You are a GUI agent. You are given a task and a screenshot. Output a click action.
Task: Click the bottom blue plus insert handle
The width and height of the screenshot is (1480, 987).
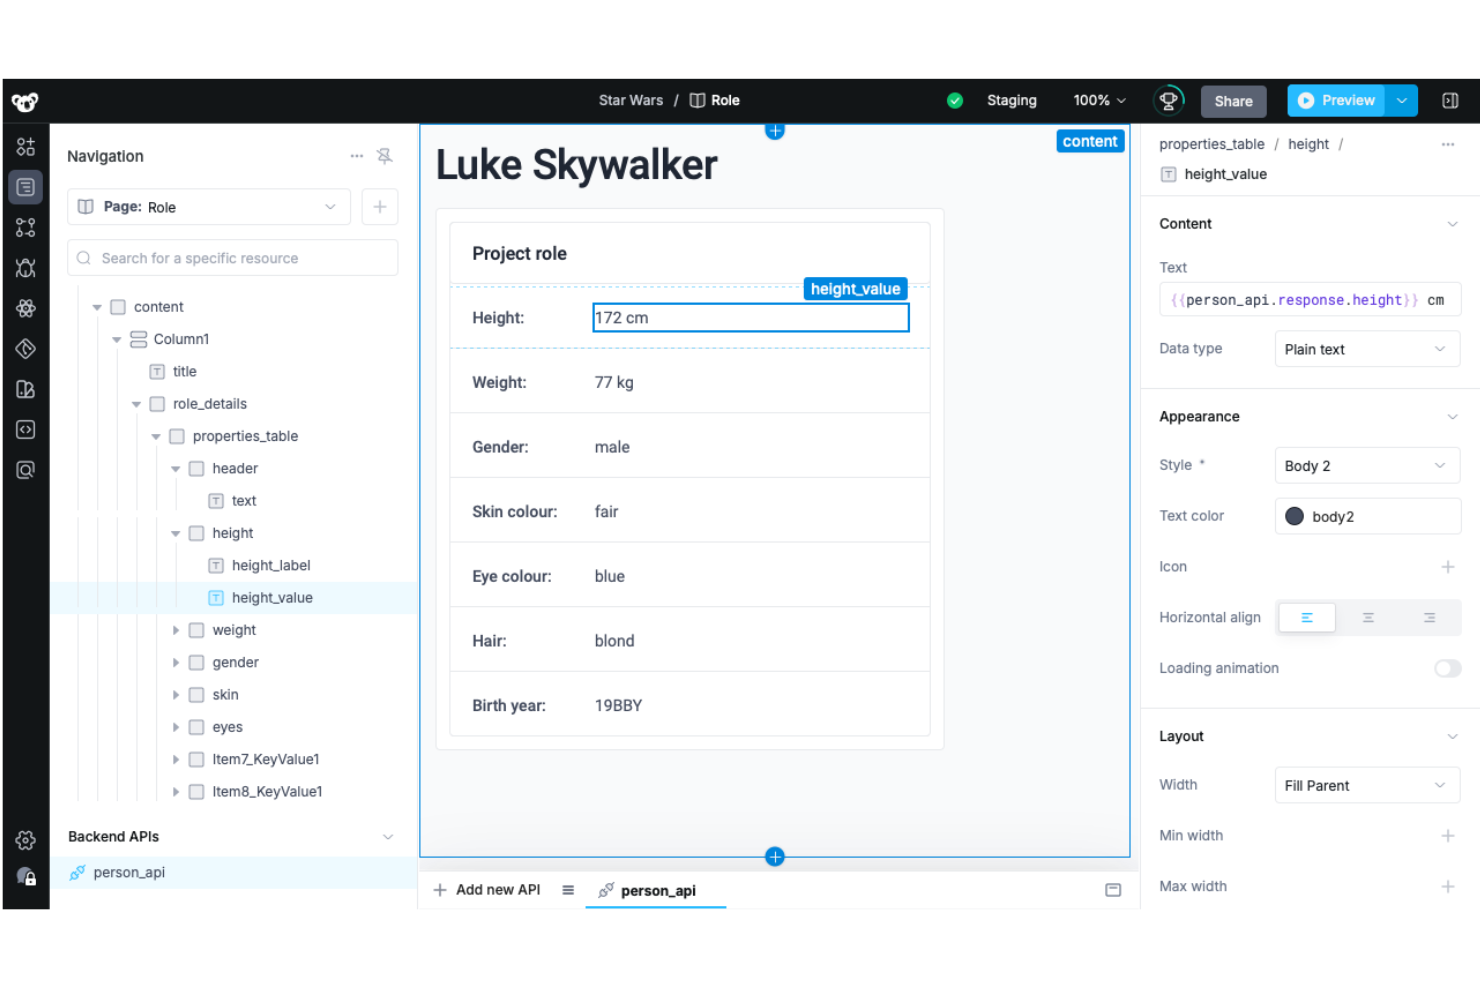[774, 857]
